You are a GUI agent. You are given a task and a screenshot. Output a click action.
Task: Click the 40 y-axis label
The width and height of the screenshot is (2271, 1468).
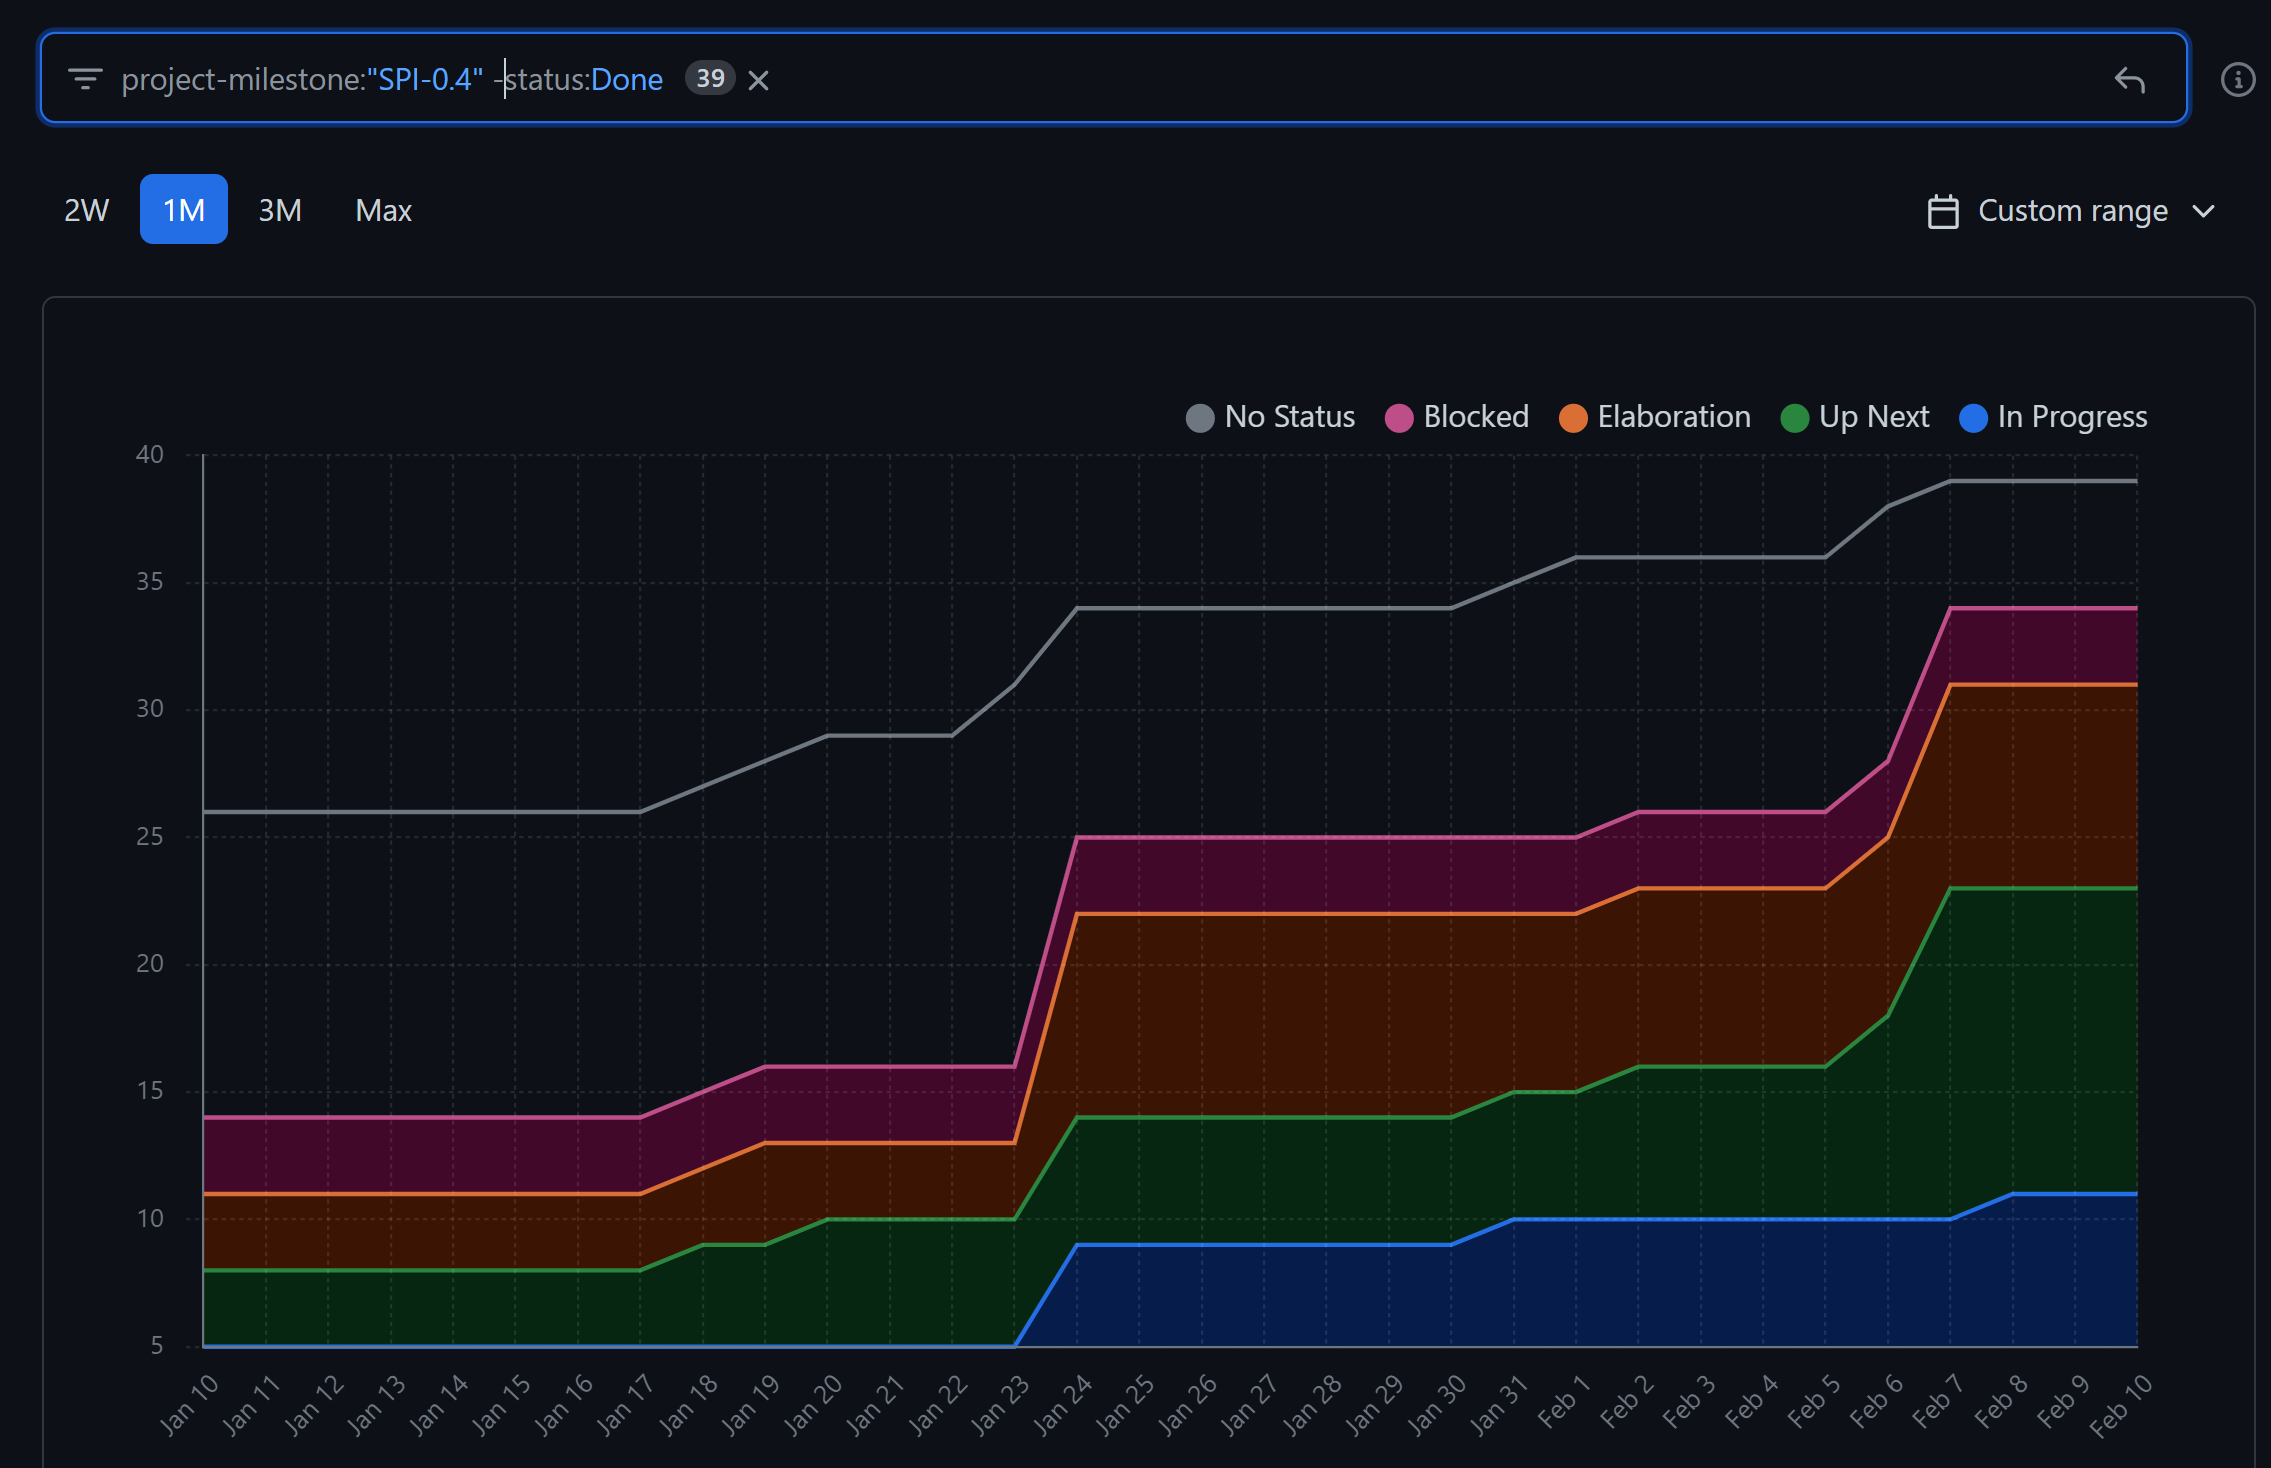(x=150, y=455)
